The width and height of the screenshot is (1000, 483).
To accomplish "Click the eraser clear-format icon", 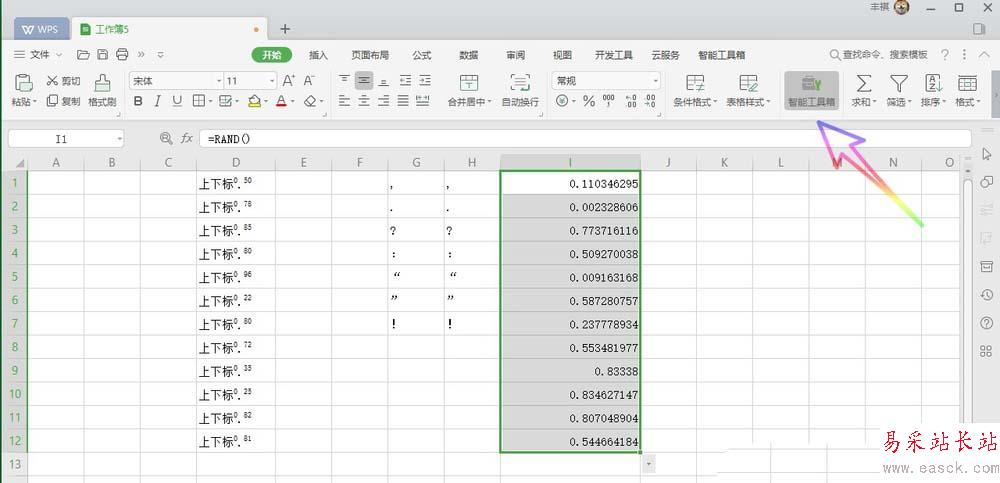I will pyautogui.click(x=310, y=101).
